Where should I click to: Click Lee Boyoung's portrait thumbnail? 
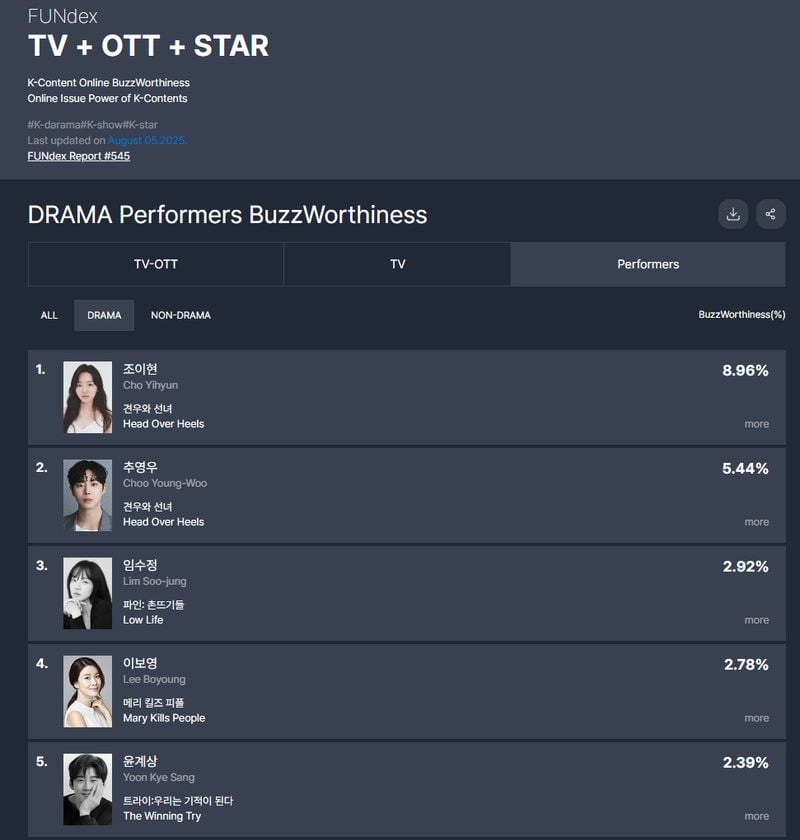88,691
